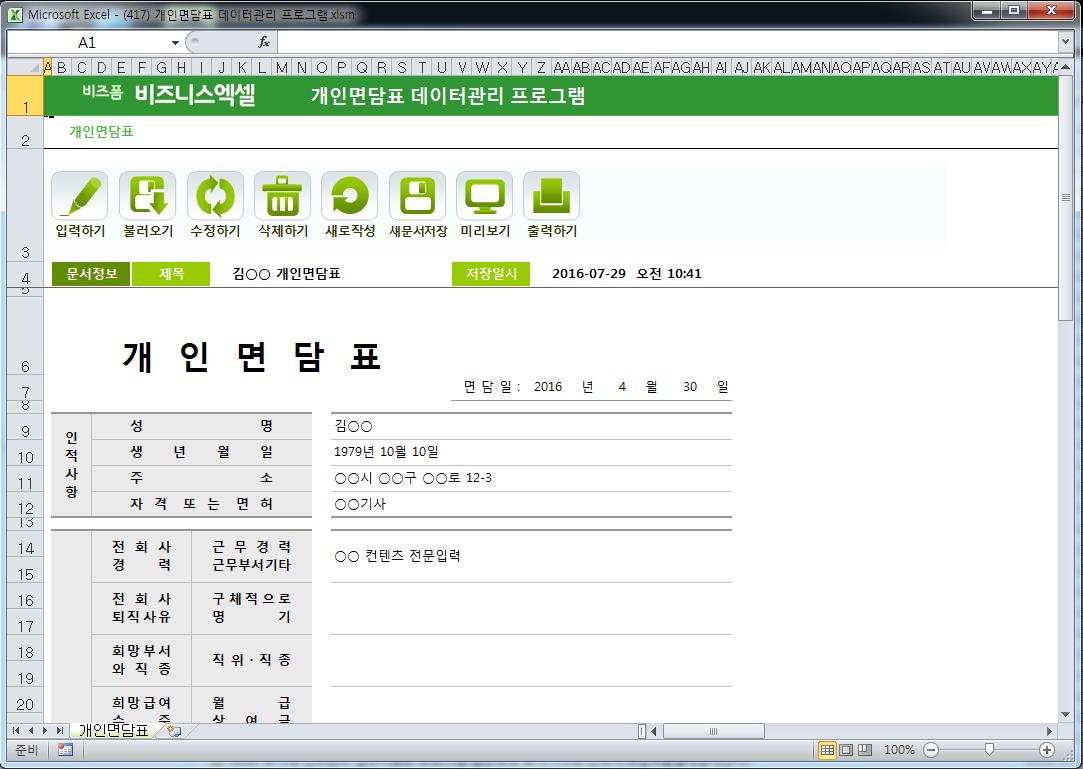
Task: Click the 입력하기 pencil icon
Action: (x=79, y=197)
